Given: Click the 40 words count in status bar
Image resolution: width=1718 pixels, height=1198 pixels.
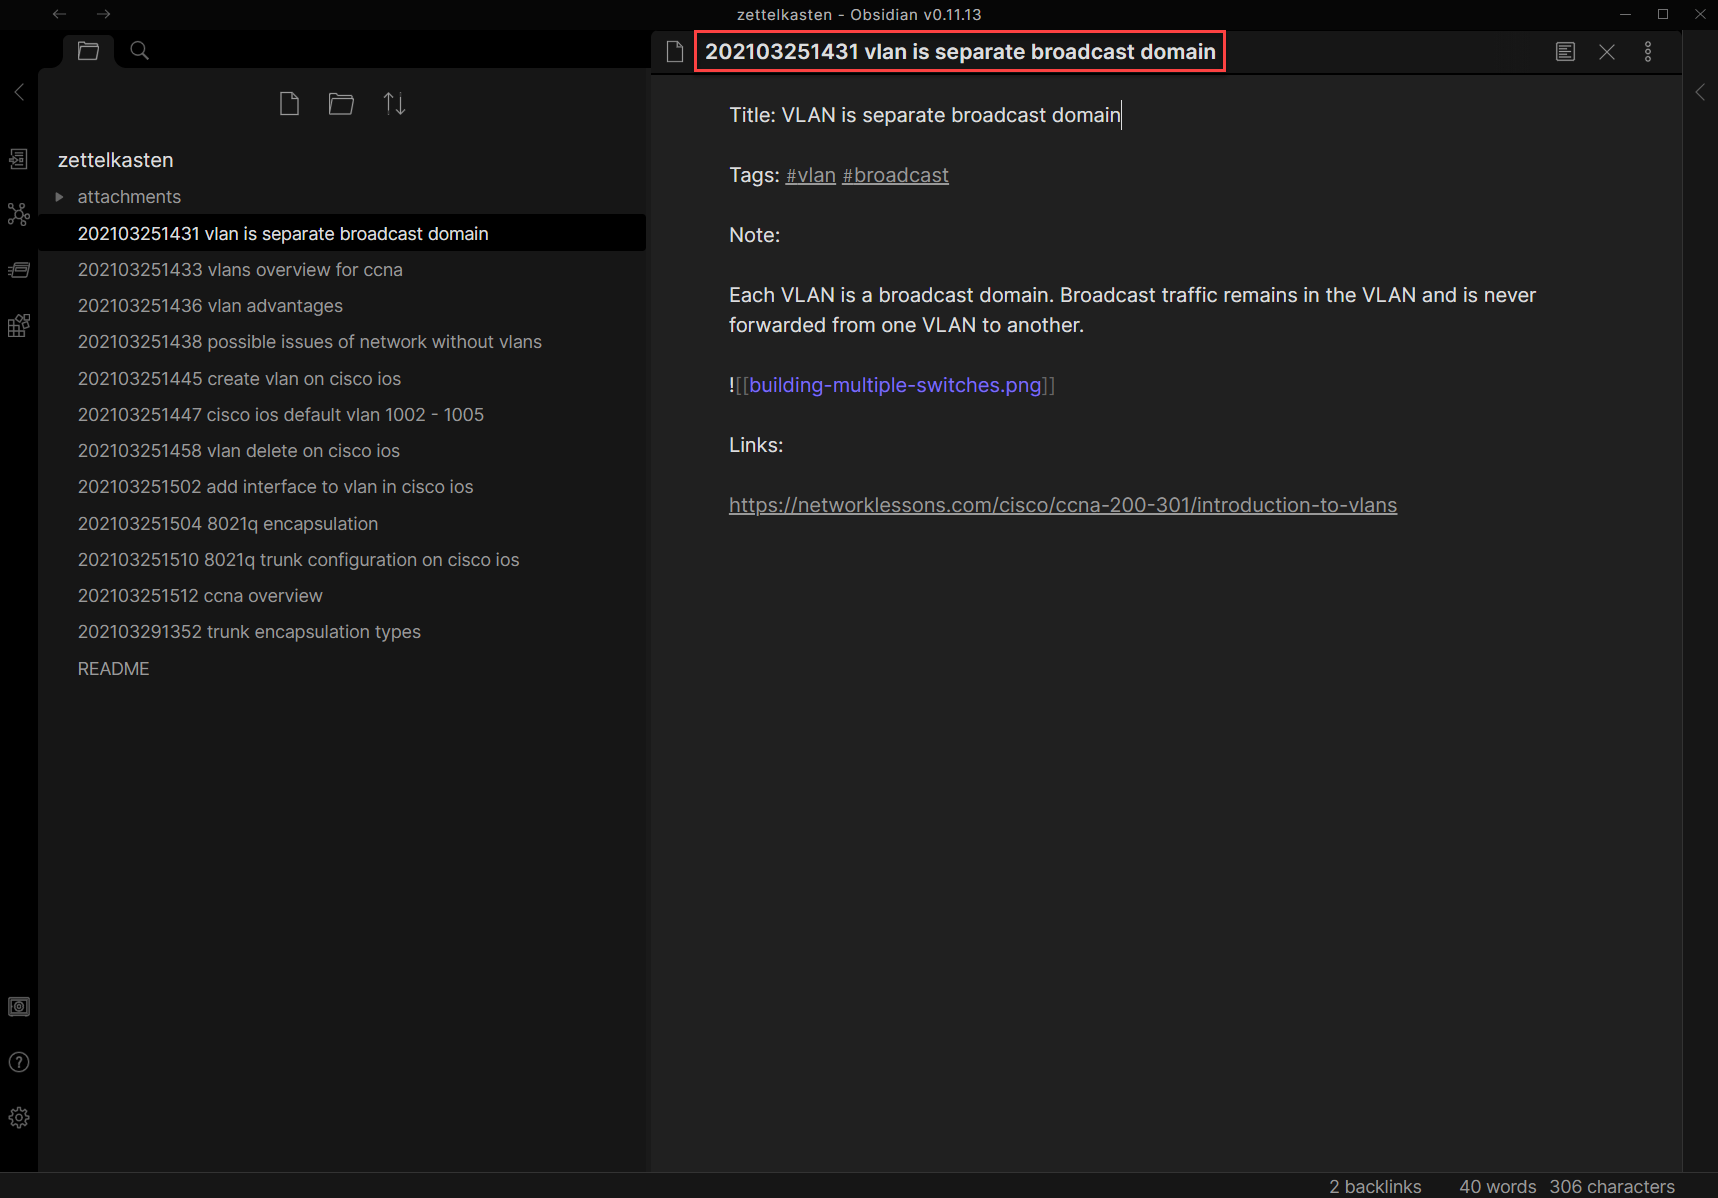Looking at the screenshot, I should pyautogui.click(x=1498, y=1186).
